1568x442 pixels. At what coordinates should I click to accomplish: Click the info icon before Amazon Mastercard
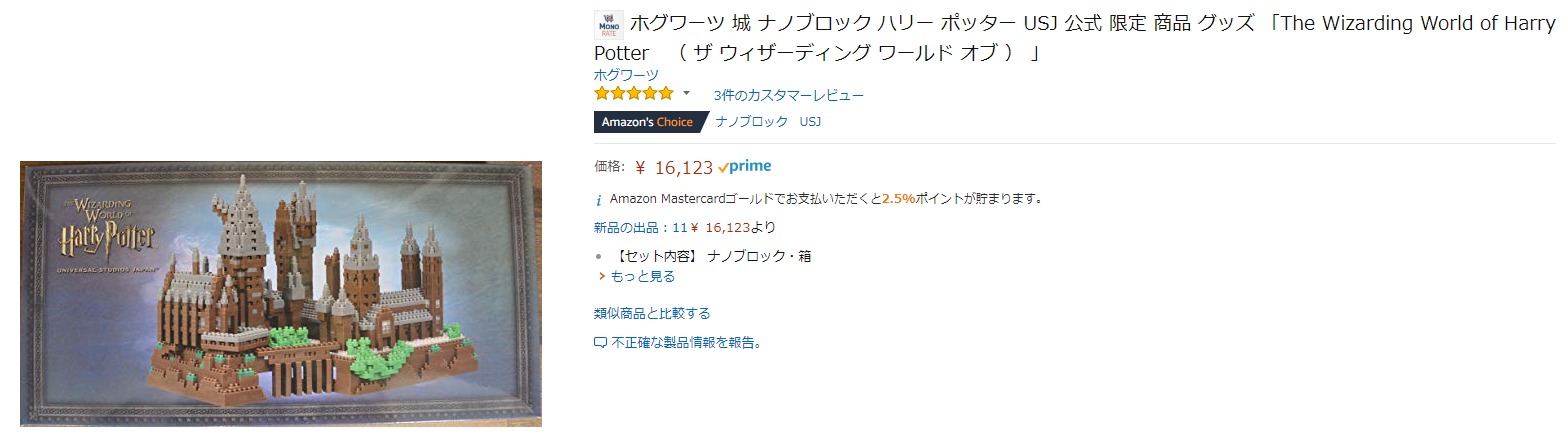599,199
